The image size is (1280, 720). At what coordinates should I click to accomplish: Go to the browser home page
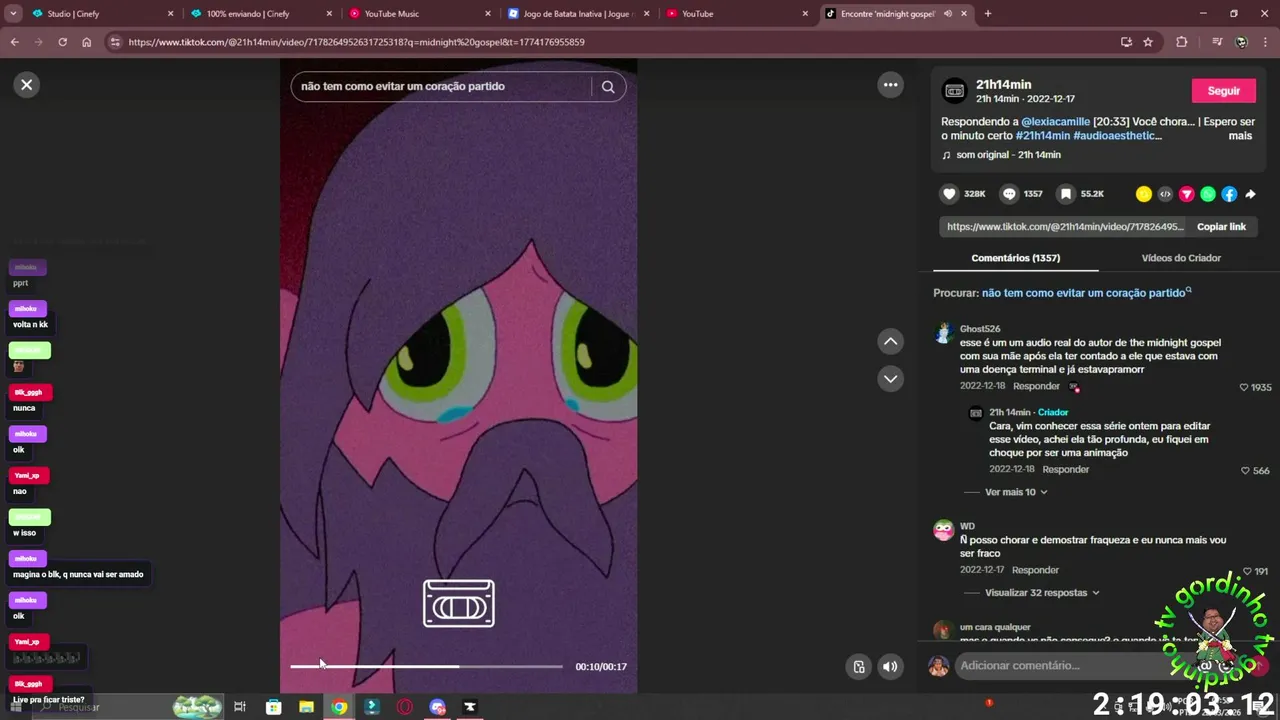tap(87, 42)
